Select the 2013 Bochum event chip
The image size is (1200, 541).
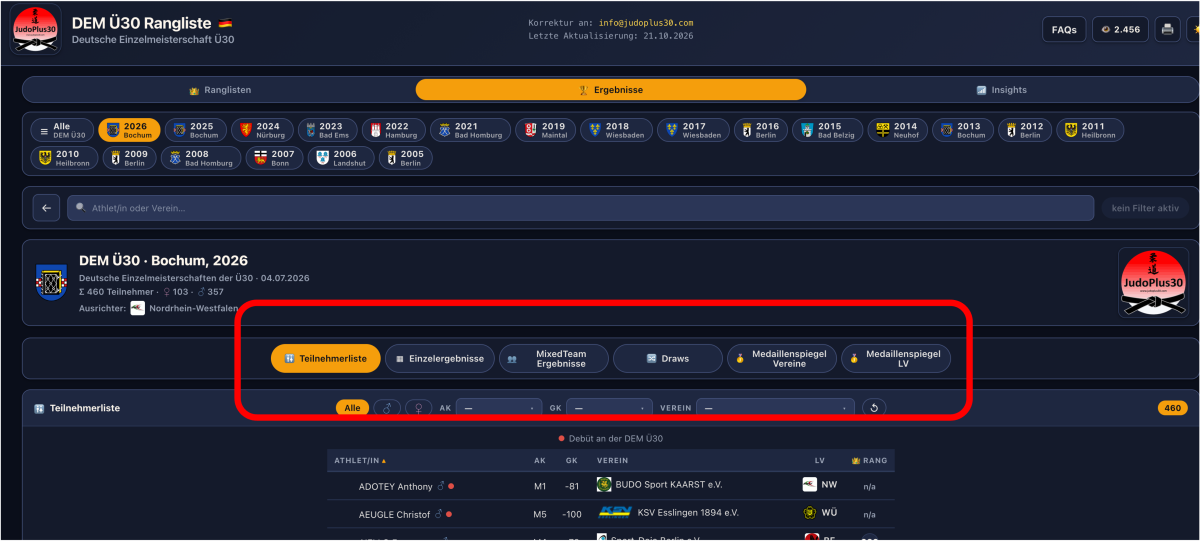[961, 130]
